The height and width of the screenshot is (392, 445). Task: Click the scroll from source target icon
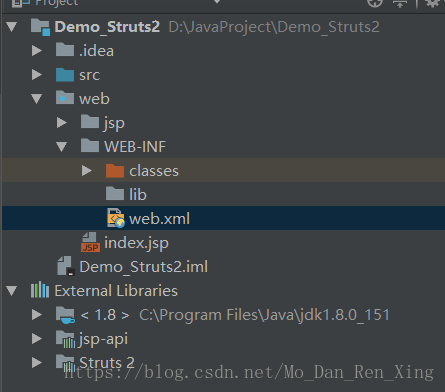click(375, 3)
